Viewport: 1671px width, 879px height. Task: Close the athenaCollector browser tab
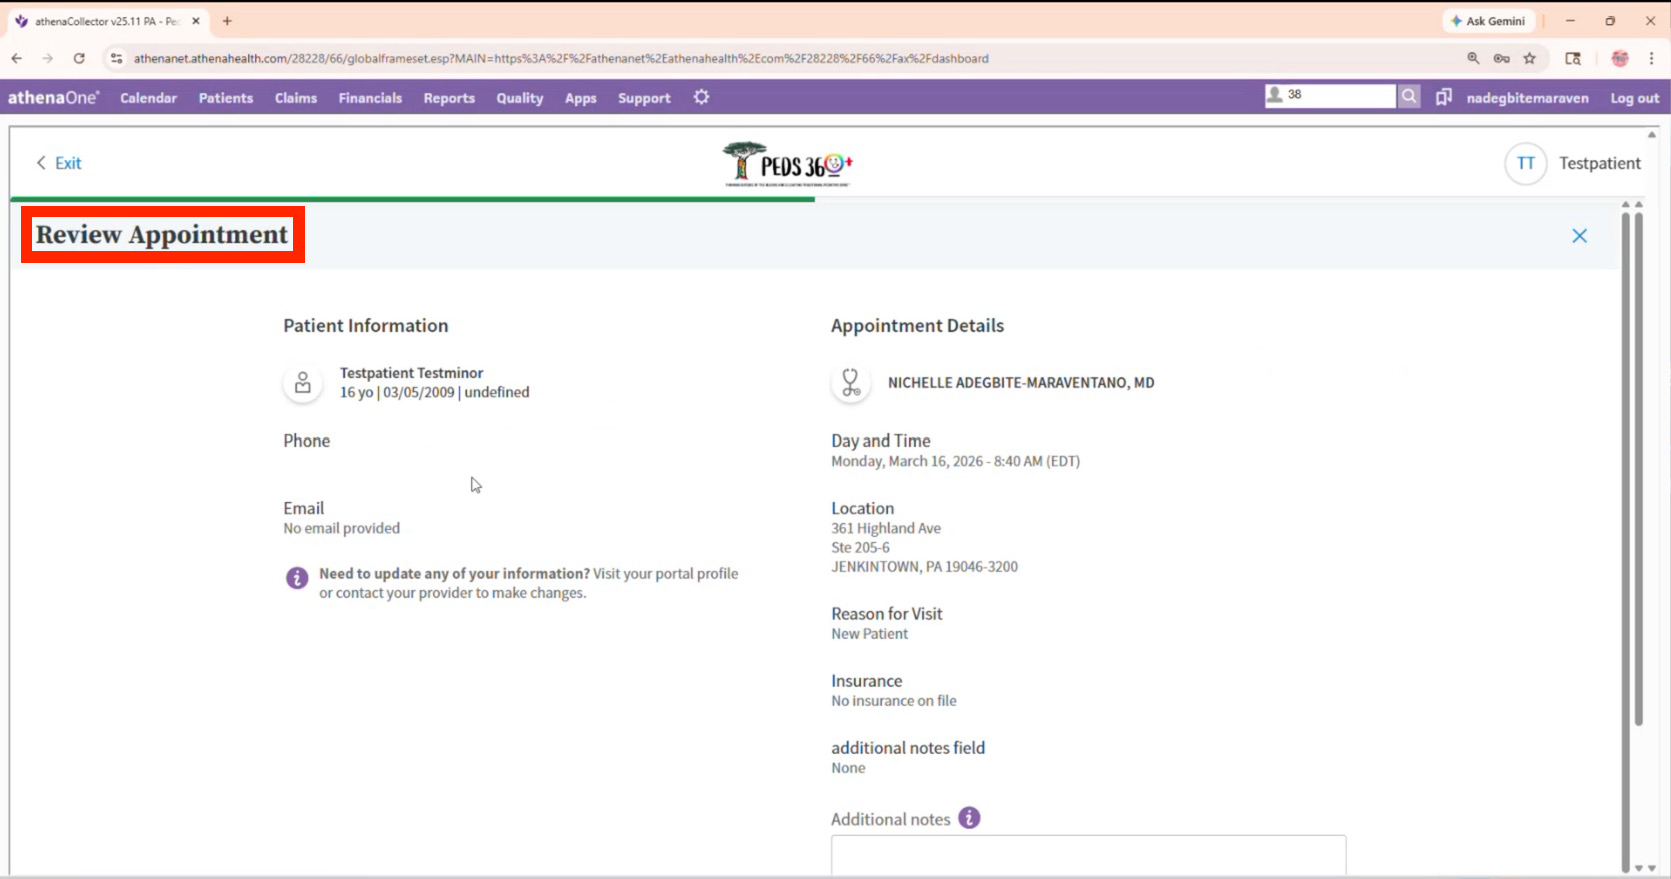point(196,21)
